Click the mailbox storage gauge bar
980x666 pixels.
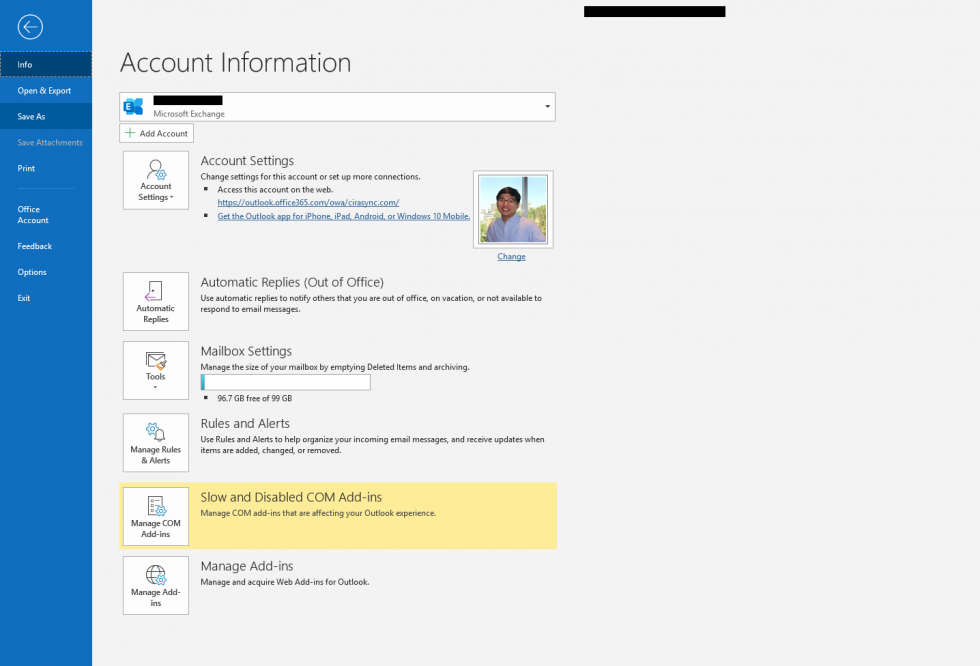point(285,381)
